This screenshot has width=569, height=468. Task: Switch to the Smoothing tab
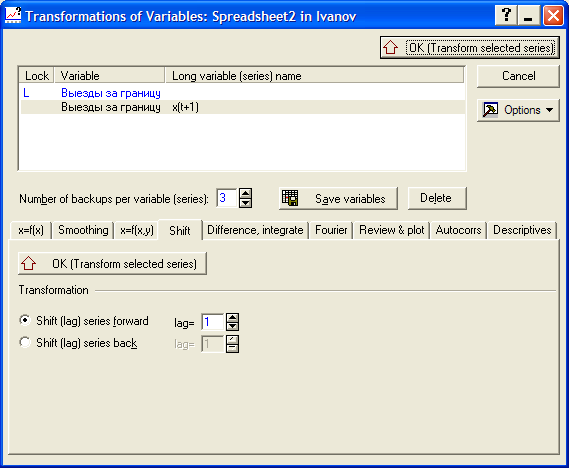coord(83,230)
